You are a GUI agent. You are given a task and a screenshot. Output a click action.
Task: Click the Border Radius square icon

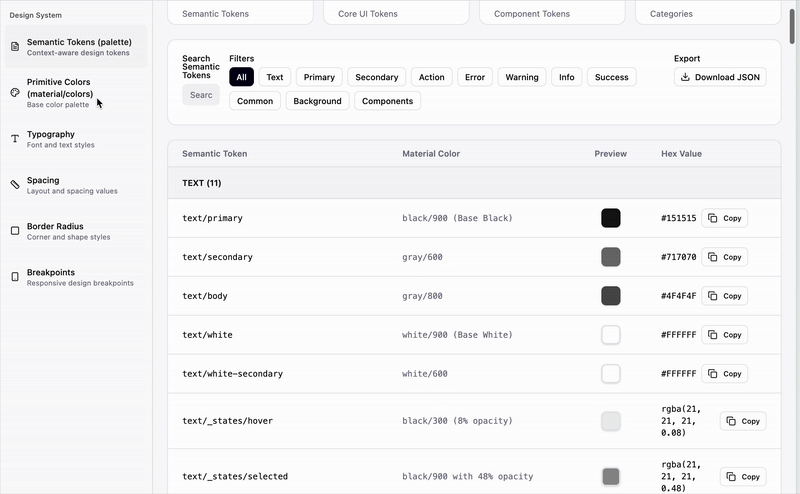(x=15, y=231)
